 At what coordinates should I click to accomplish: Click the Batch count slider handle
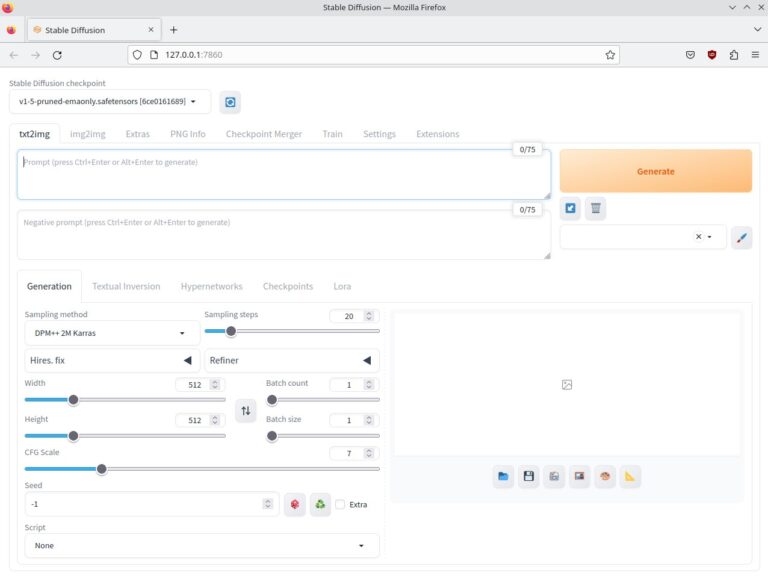click(x=272, y=400)
